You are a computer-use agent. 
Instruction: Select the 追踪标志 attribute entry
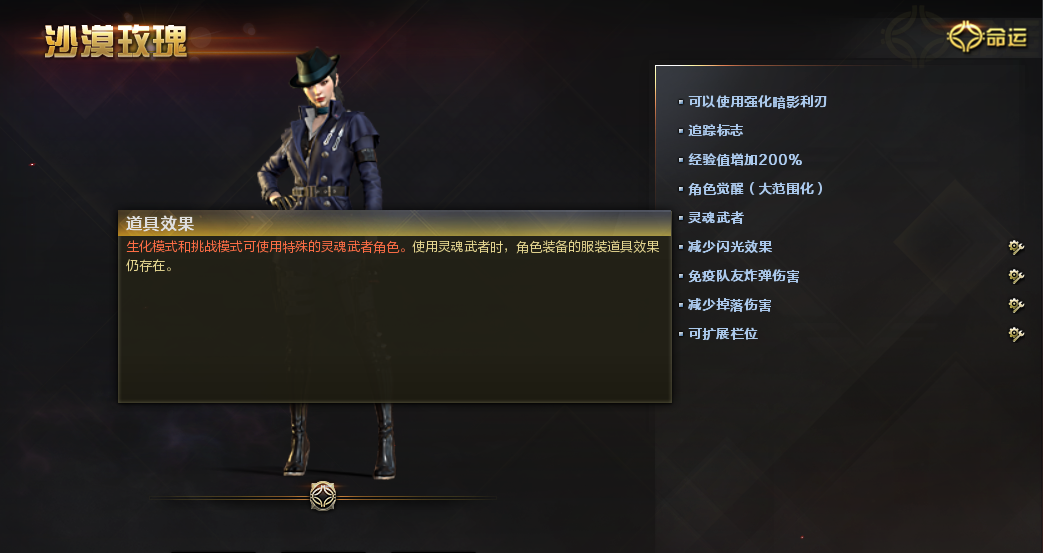(715, 130)
